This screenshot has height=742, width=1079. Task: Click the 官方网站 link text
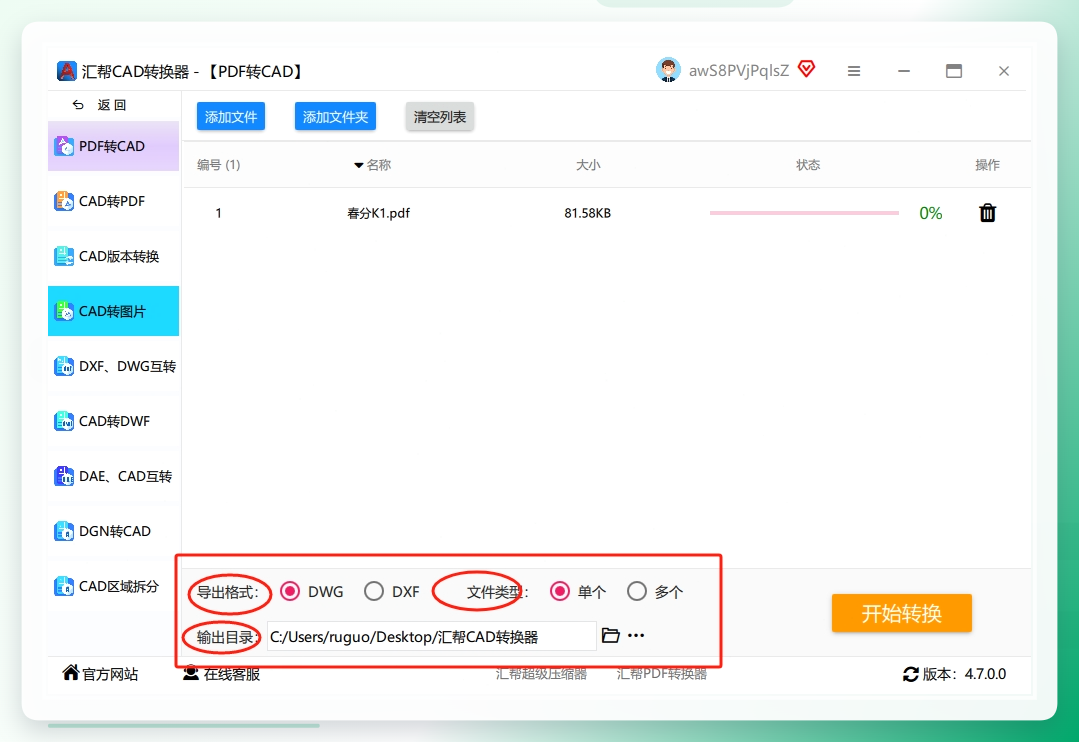click(x=110, y=674)
